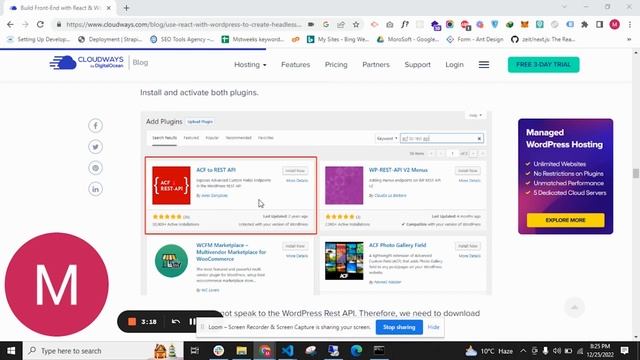
Task: Open Windows Start menu
Action: coord(11,351)
